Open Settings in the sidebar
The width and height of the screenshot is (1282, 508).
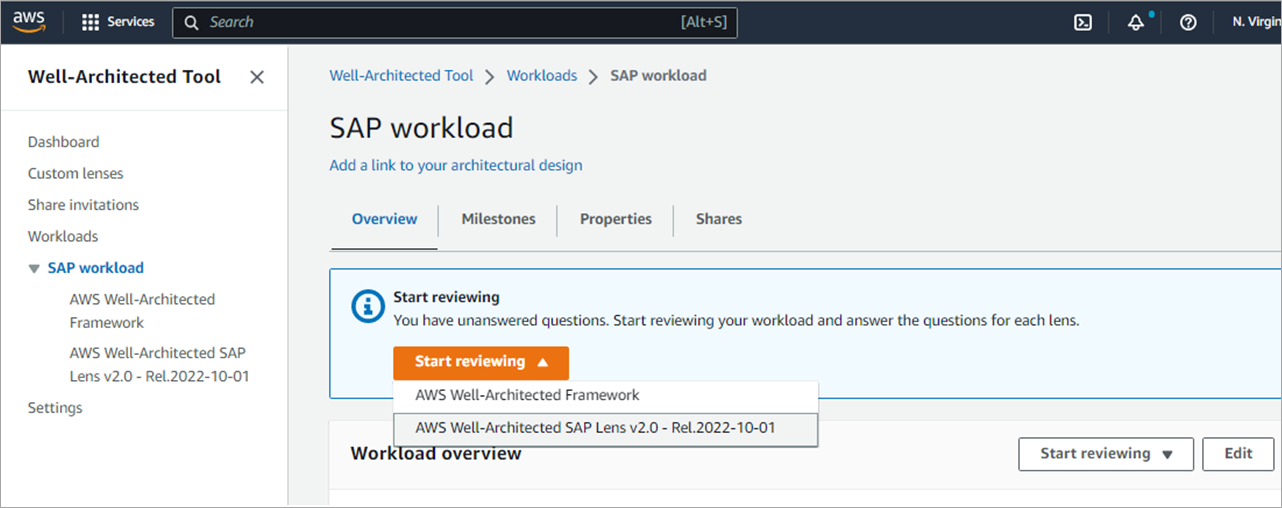(55, 408)
